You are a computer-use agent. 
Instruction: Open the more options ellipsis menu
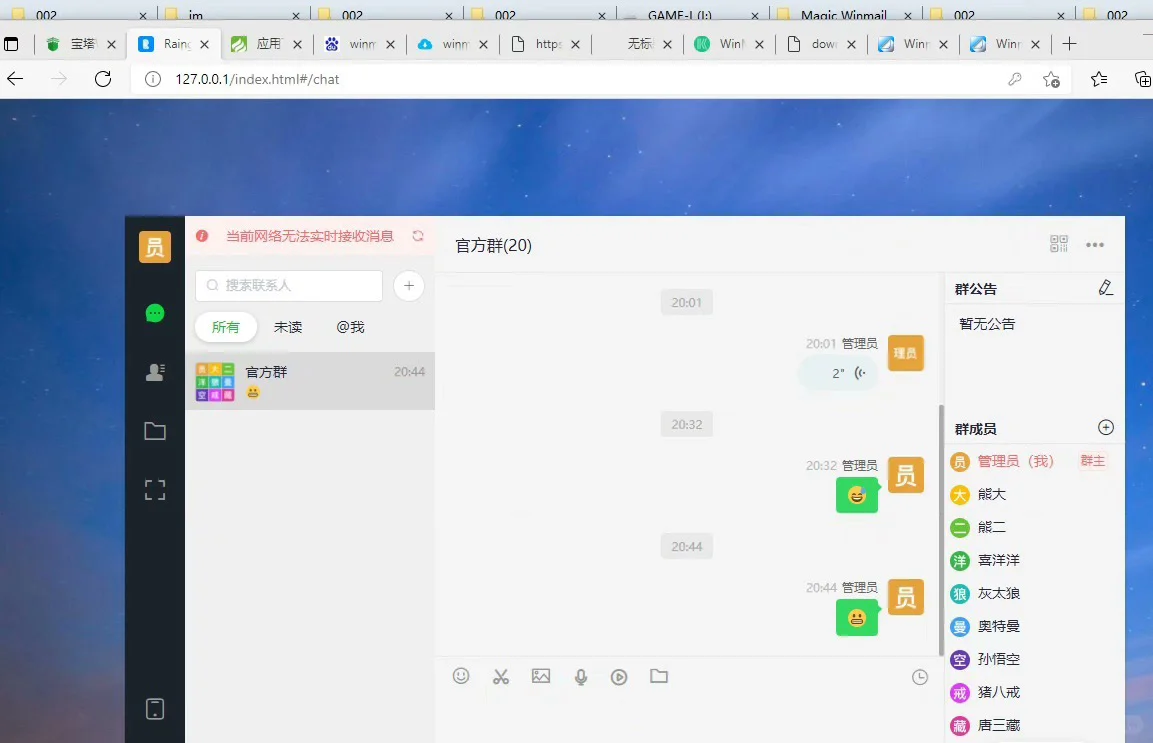(x=1095, y=244)
